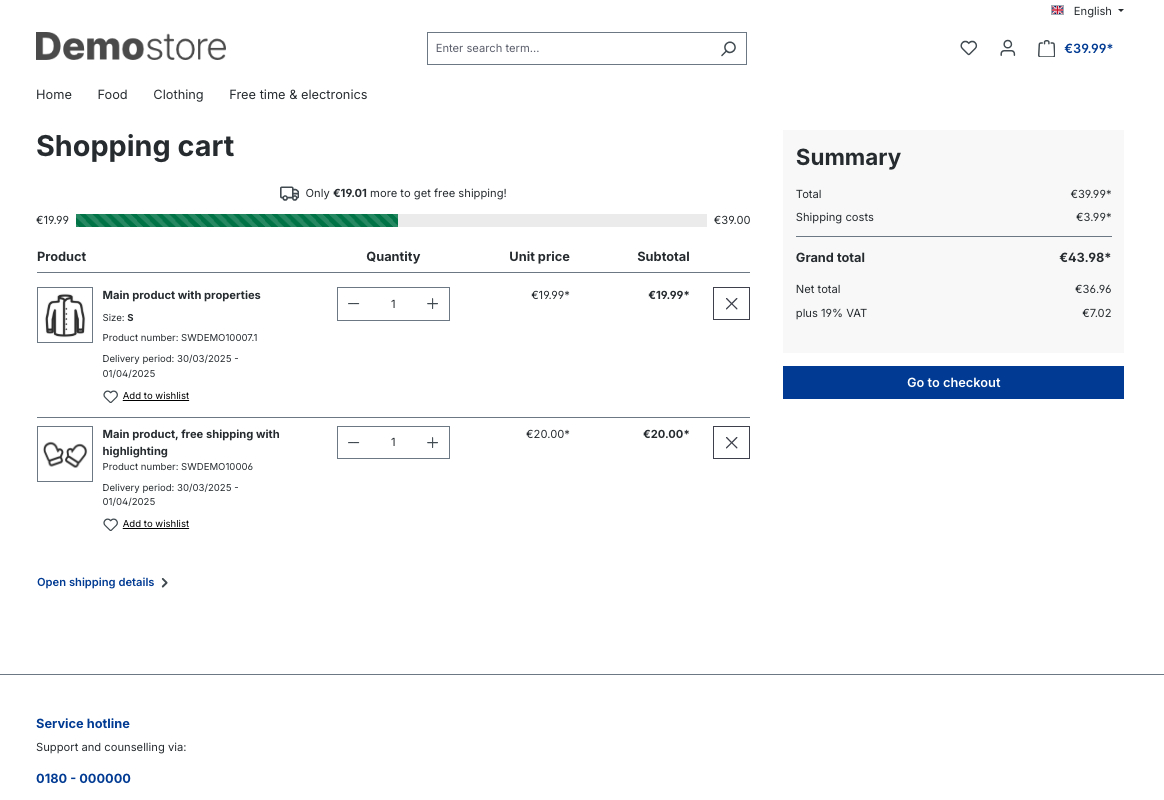Image resolution: width=1164 pixels, height=800 pixels.
Task: Go to the Food category
Action: [x=112, y=95]
